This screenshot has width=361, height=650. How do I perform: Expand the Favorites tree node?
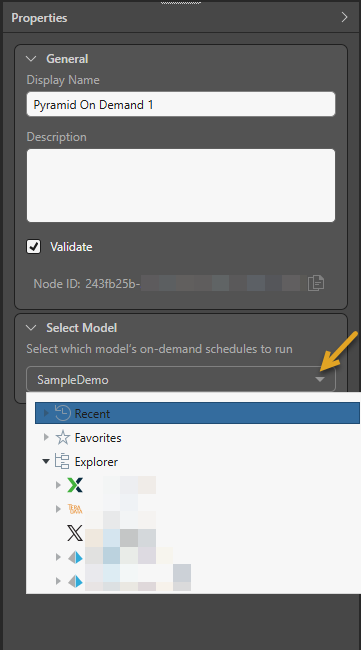click(46, 437)
